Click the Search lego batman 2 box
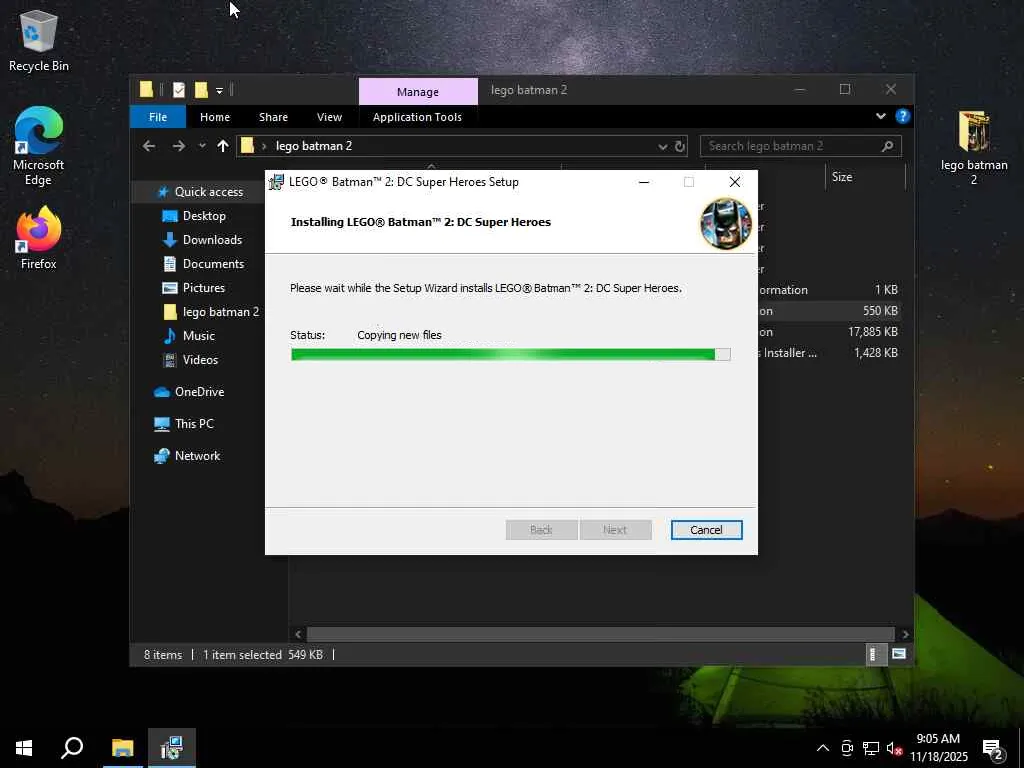 801,146
